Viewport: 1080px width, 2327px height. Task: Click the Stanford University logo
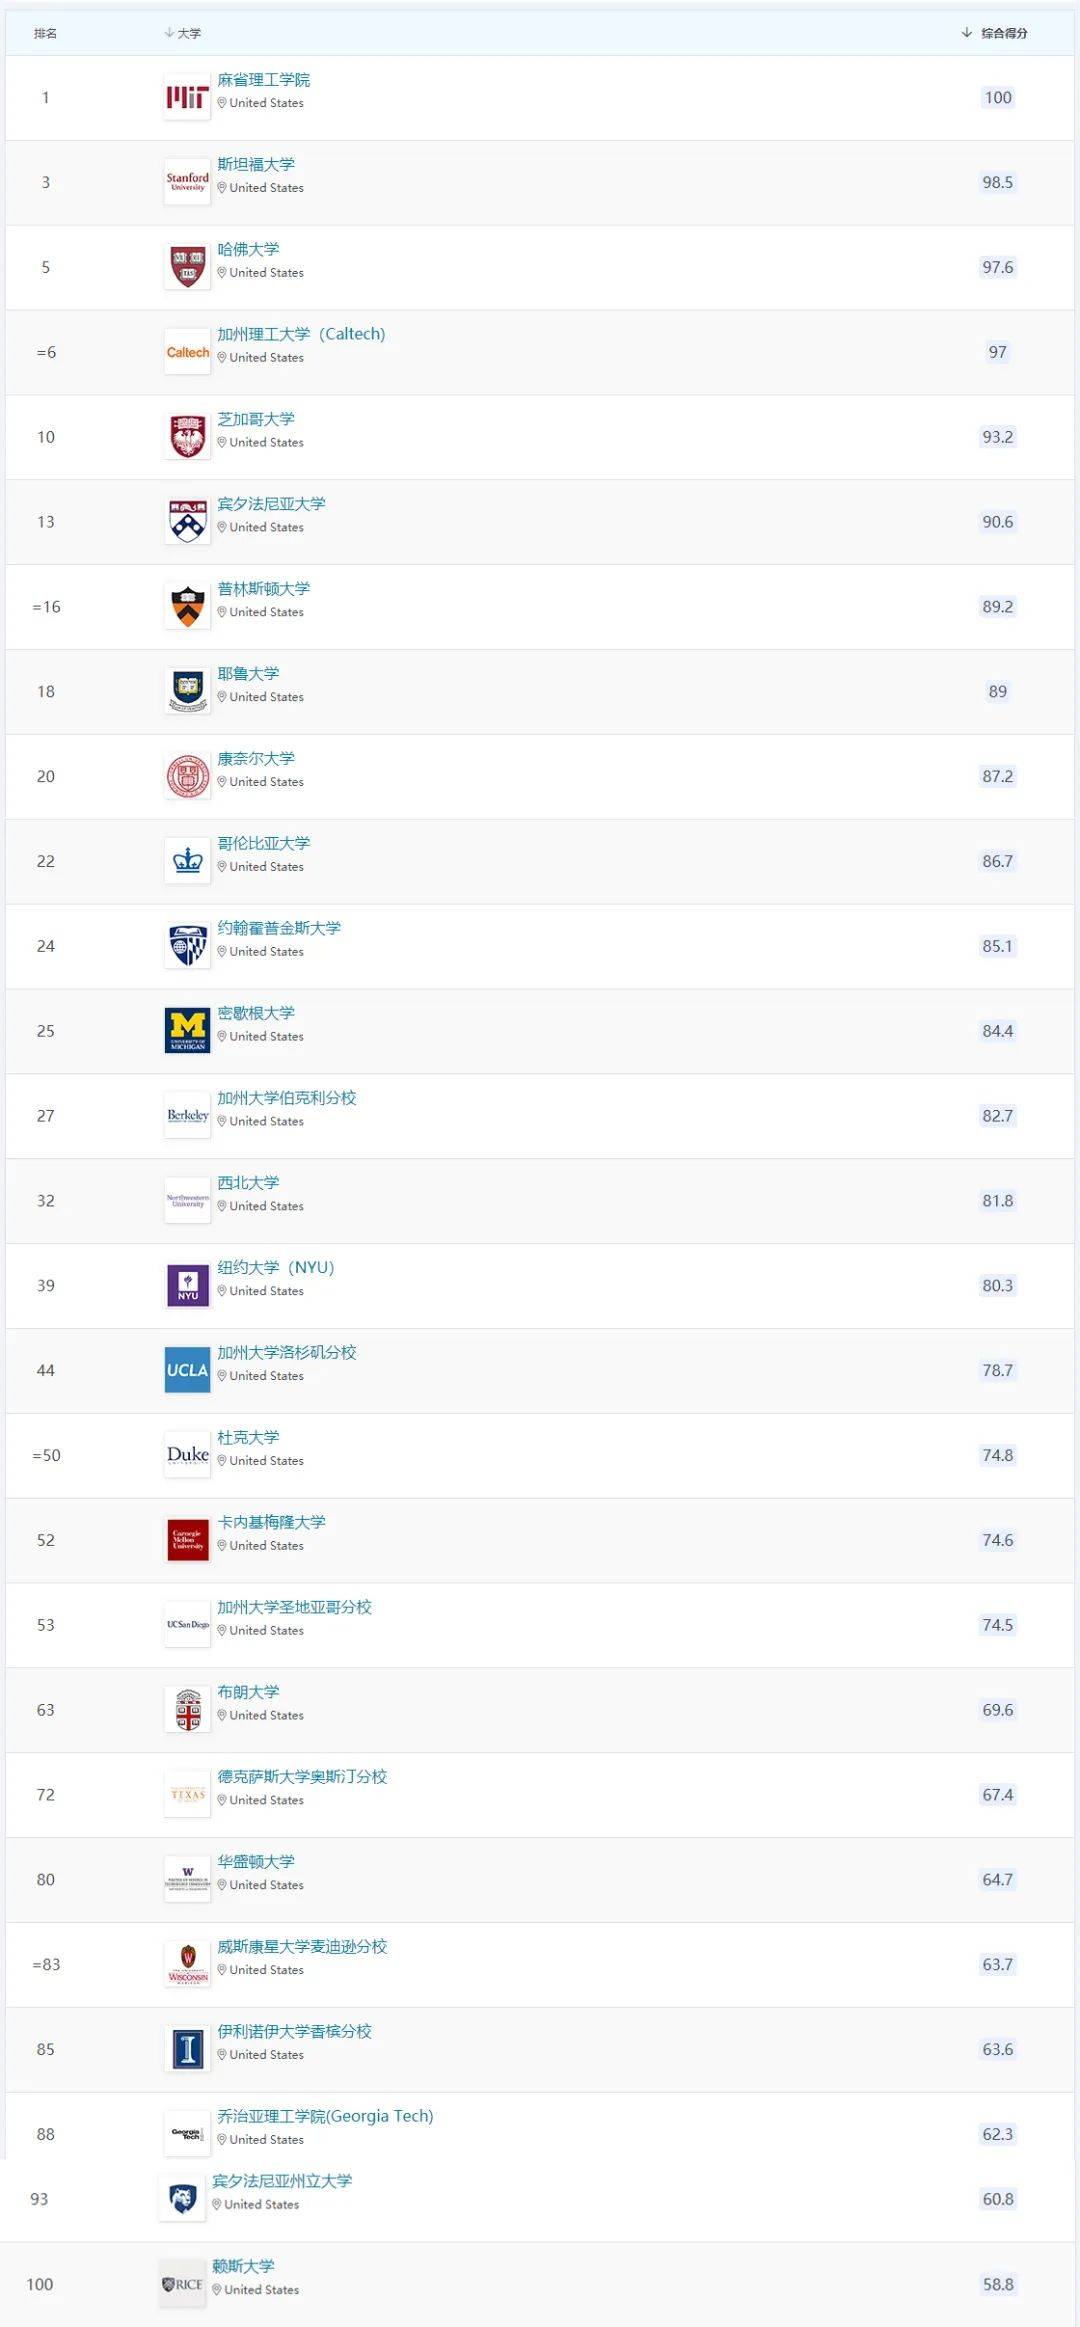point(187,183)
